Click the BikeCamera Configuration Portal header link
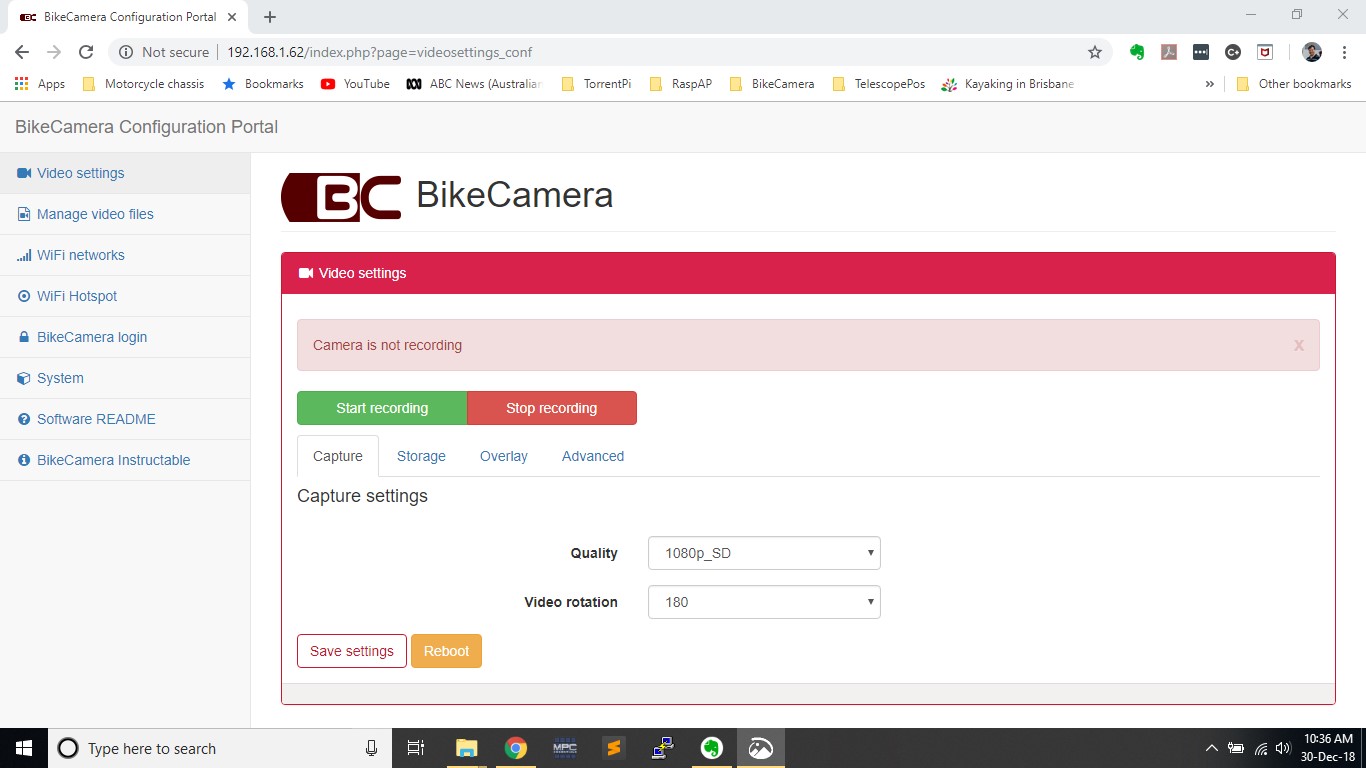1366x768 pixels. tap(146, 127)
